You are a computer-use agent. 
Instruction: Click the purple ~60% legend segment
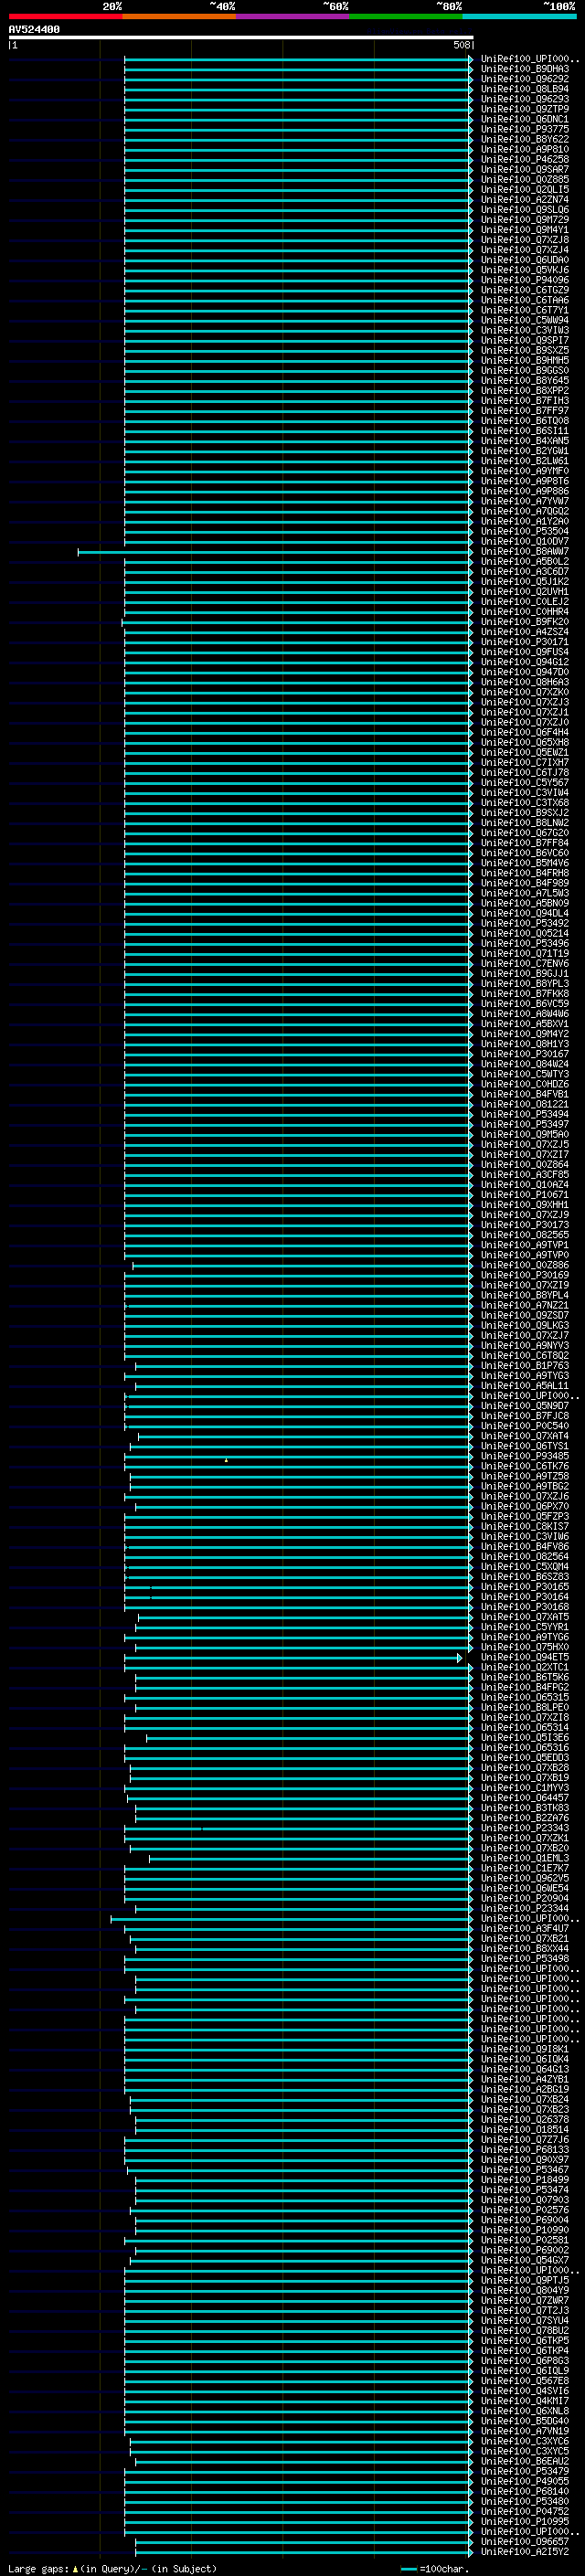click(292, 17)
